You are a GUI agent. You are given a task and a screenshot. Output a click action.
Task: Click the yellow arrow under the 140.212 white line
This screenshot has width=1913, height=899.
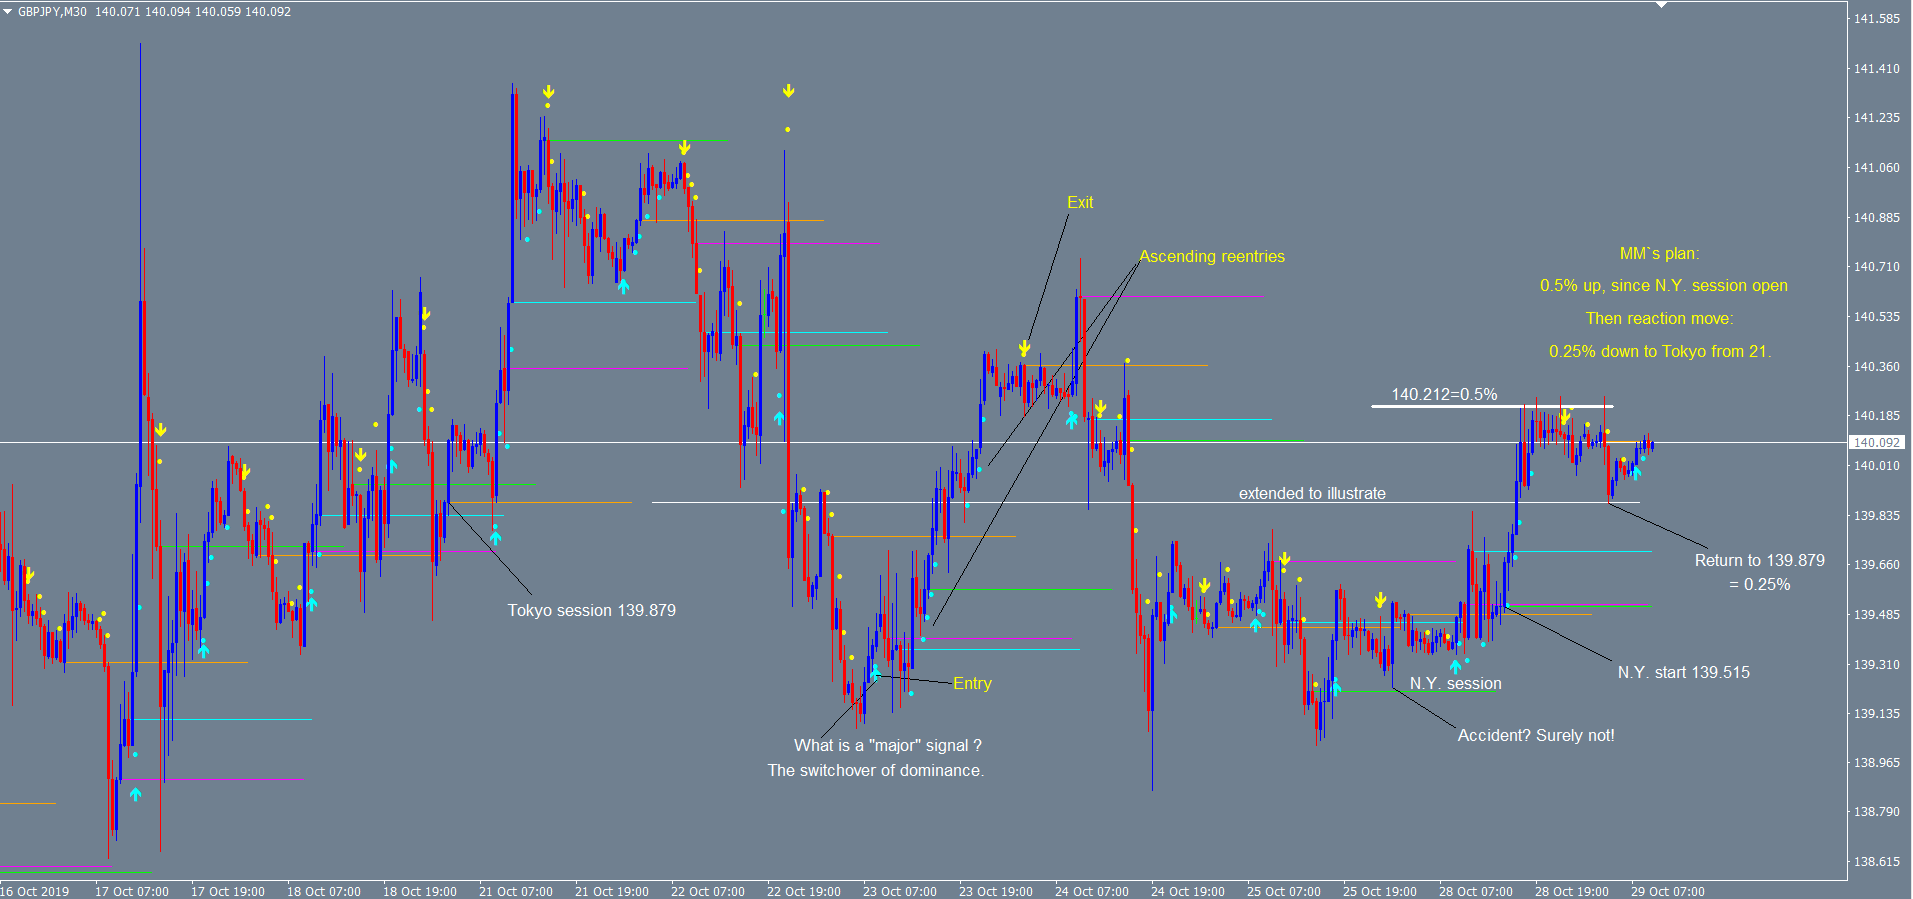click(1565, 417)
